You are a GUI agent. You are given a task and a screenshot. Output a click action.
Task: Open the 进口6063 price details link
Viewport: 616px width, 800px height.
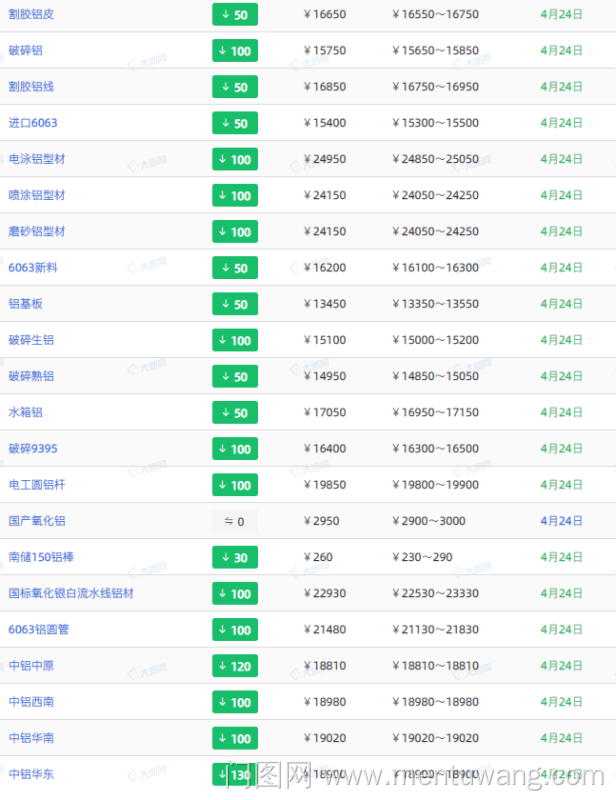33,123
